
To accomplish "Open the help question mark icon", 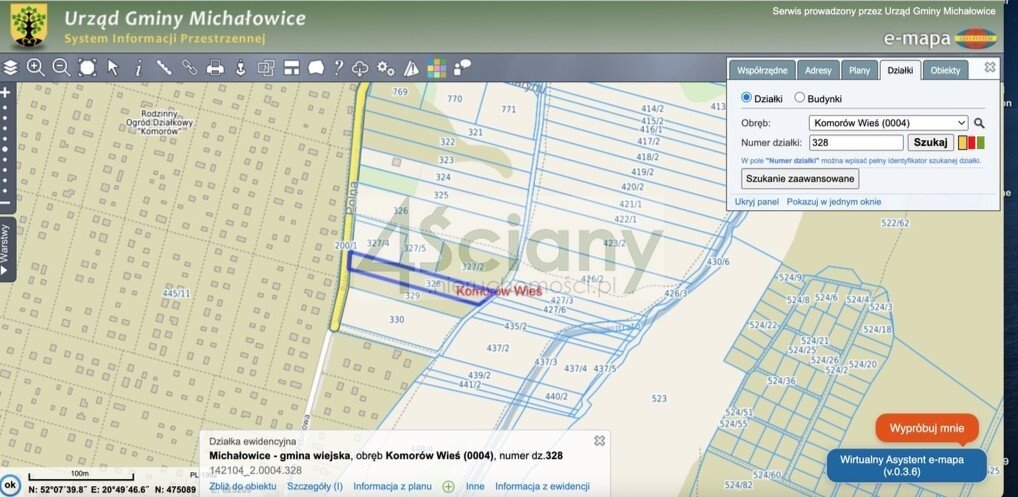I will (339, 68).
